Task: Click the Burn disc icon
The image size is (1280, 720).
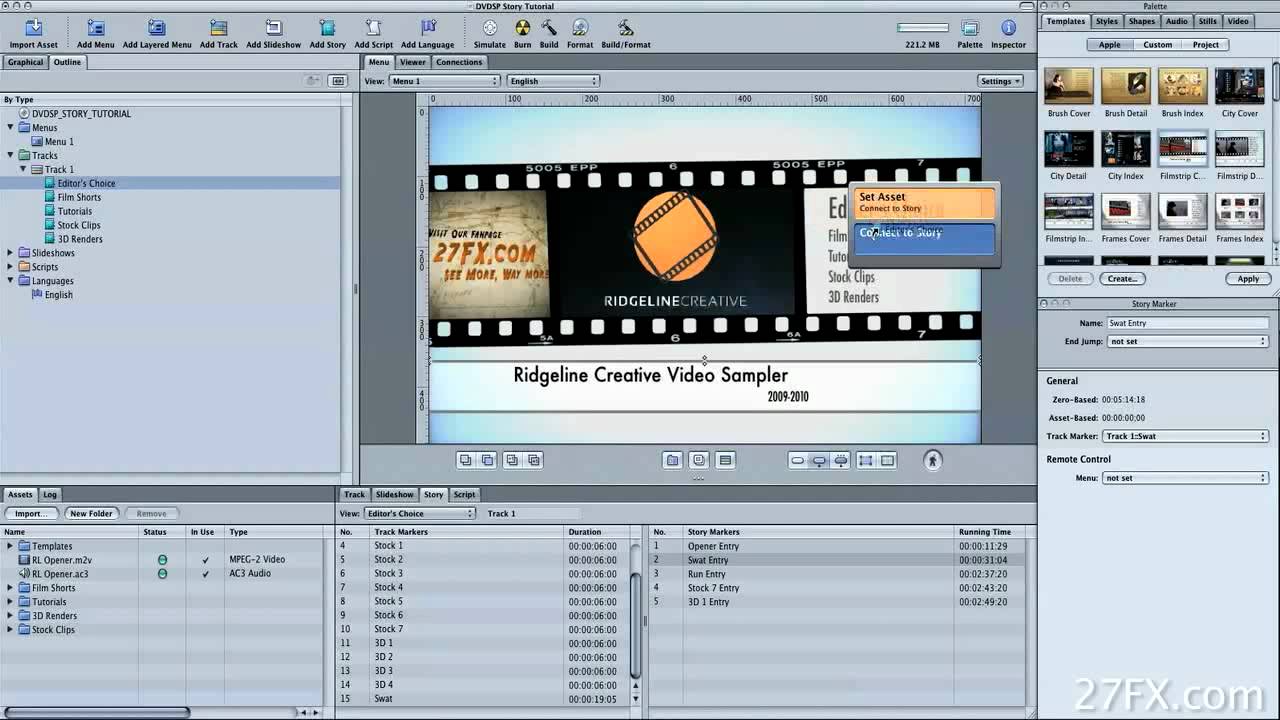Action: (522, 28)
